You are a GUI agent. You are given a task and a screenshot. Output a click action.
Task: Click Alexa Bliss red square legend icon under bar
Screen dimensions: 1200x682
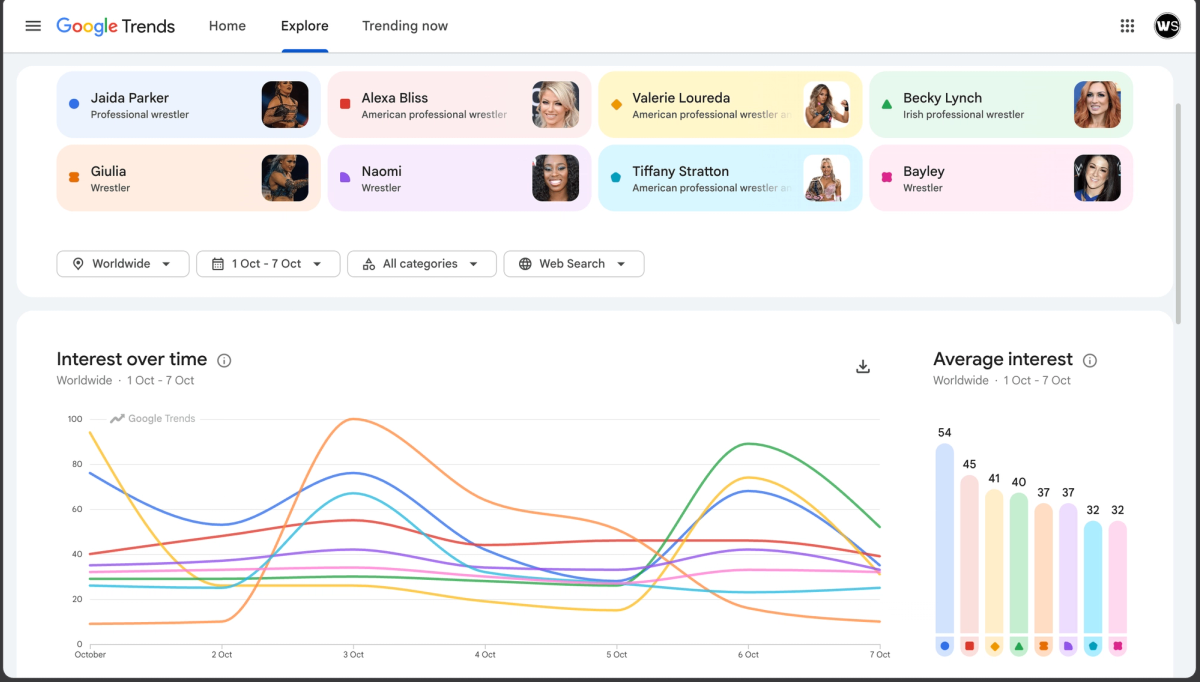(x=969, y=646)
